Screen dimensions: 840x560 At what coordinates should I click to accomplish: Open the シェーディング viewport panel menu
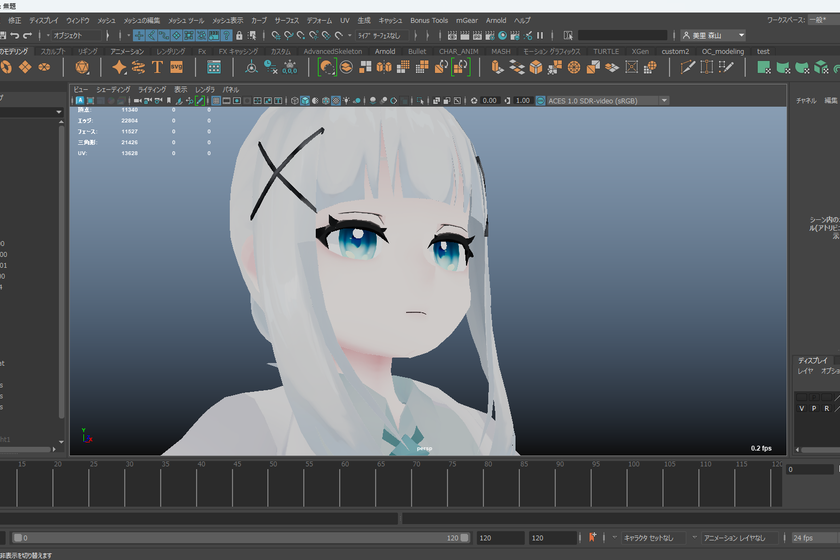[113, 89]
